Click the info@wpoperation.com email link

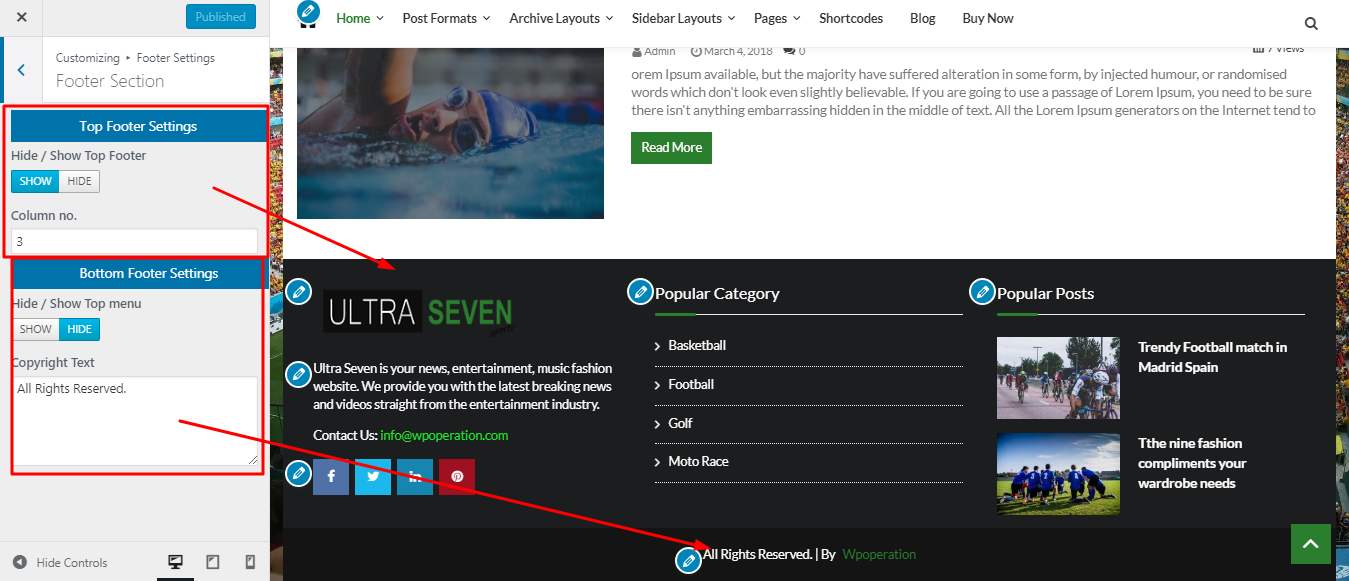click(x=444, y=435)
